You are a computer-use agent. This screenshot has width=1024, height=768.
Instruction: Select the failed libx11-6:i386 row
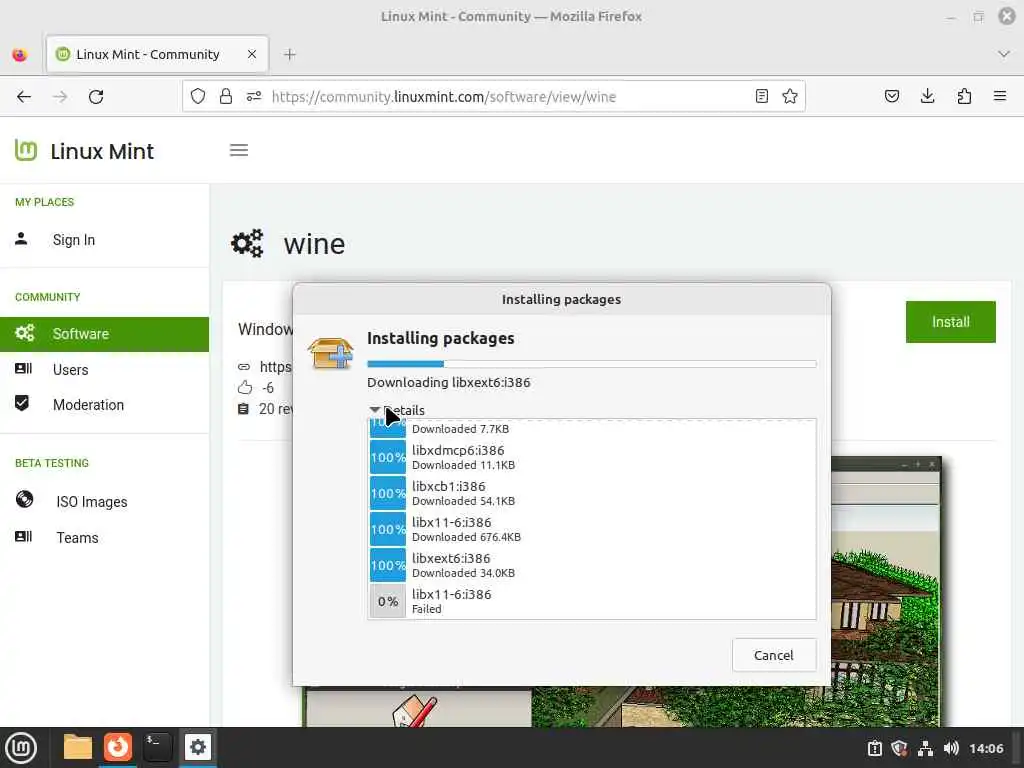pos(592,601)
